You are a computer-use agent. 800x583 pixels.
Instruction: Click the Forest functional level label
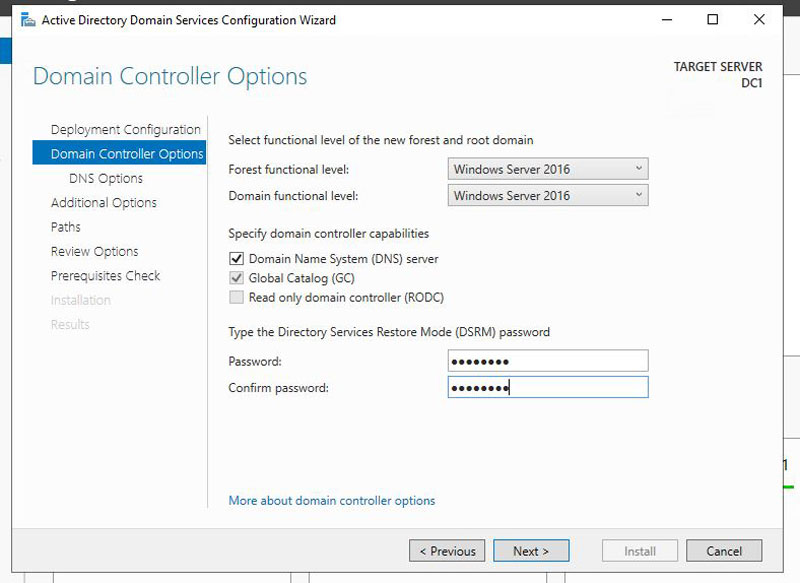[x=289, y=169]
